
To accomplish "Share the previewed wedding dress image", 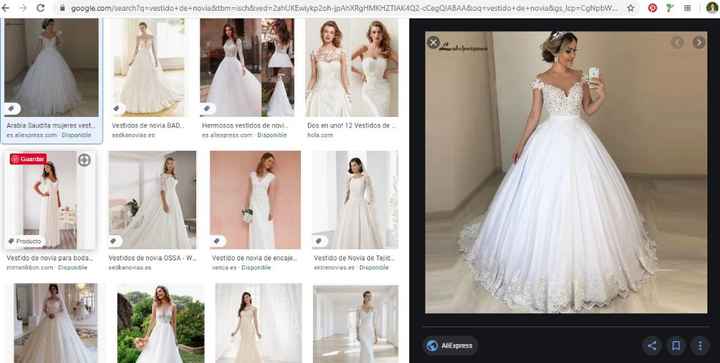I will point(652,345).
